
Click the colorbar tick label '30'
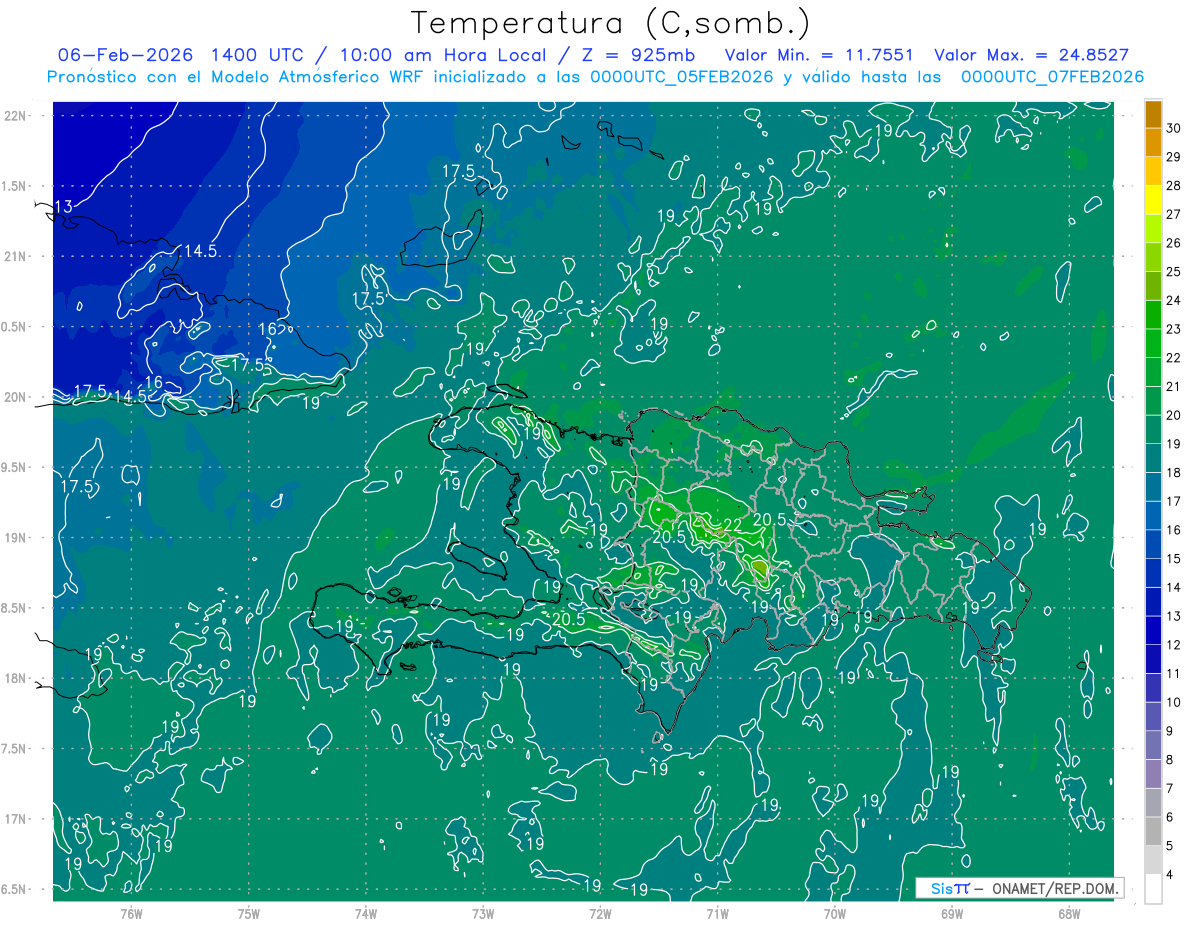[1174, 127]
